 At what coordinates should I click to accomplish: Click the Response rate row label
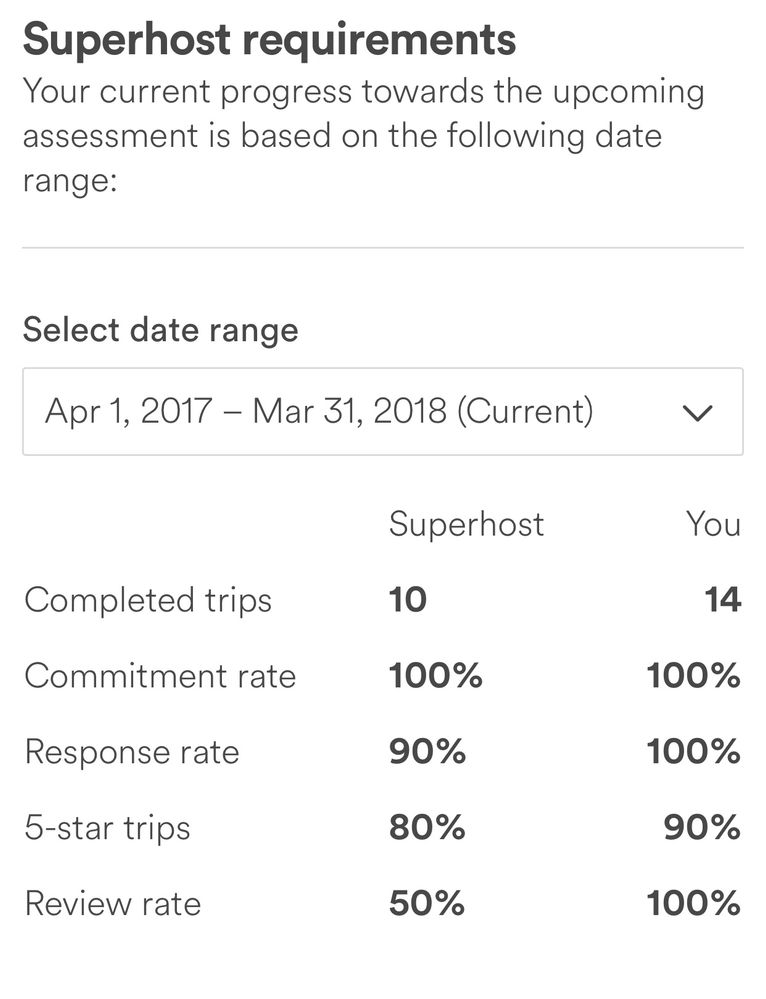[x=132, y=752]
